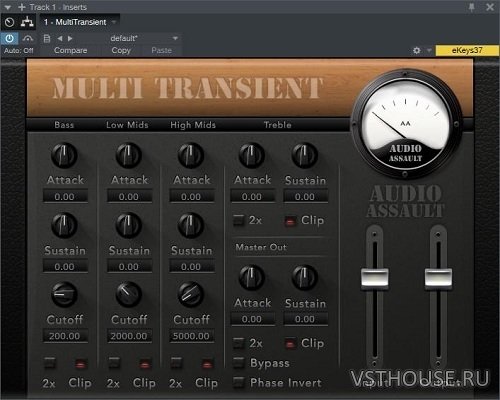Toggle the plugin power bypass icon
The image size is (500, 400).
coord(9,38)
